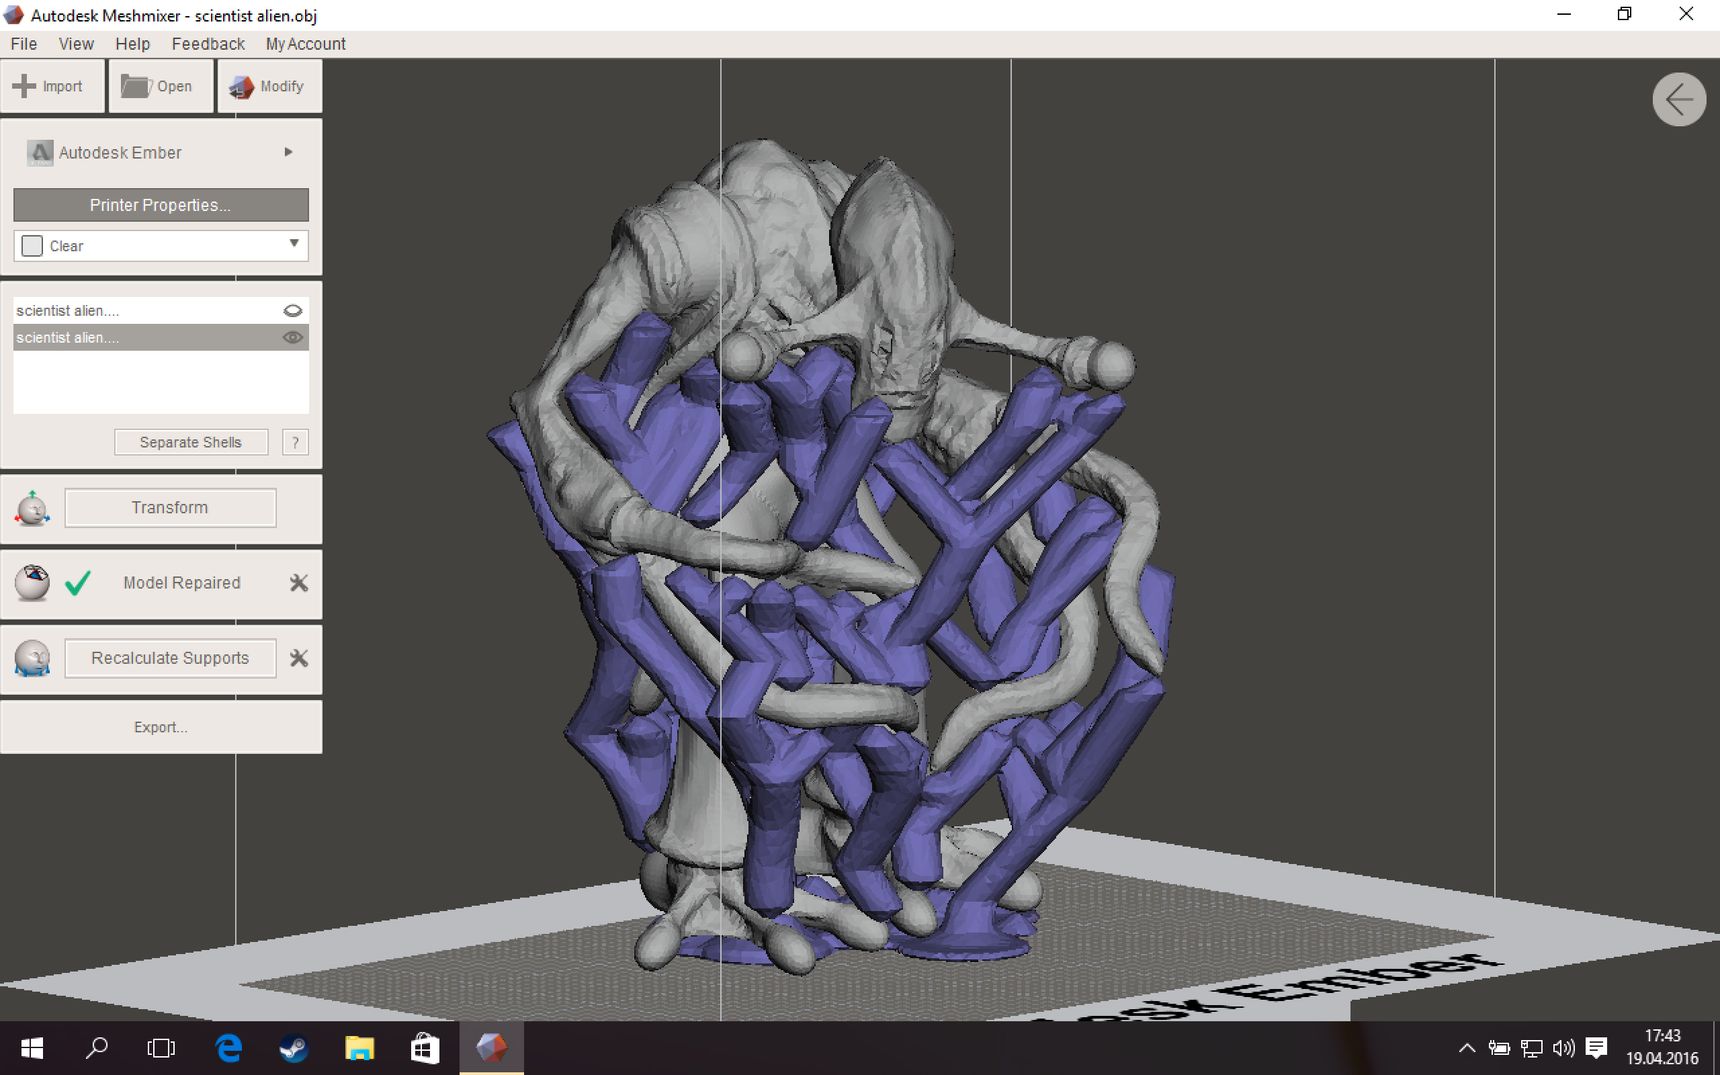Image resolution: width=1720 pixels, height=1075 pixels.
Task: Launch Microsoft Edge from taskbar
Action: coord(229,1048)
